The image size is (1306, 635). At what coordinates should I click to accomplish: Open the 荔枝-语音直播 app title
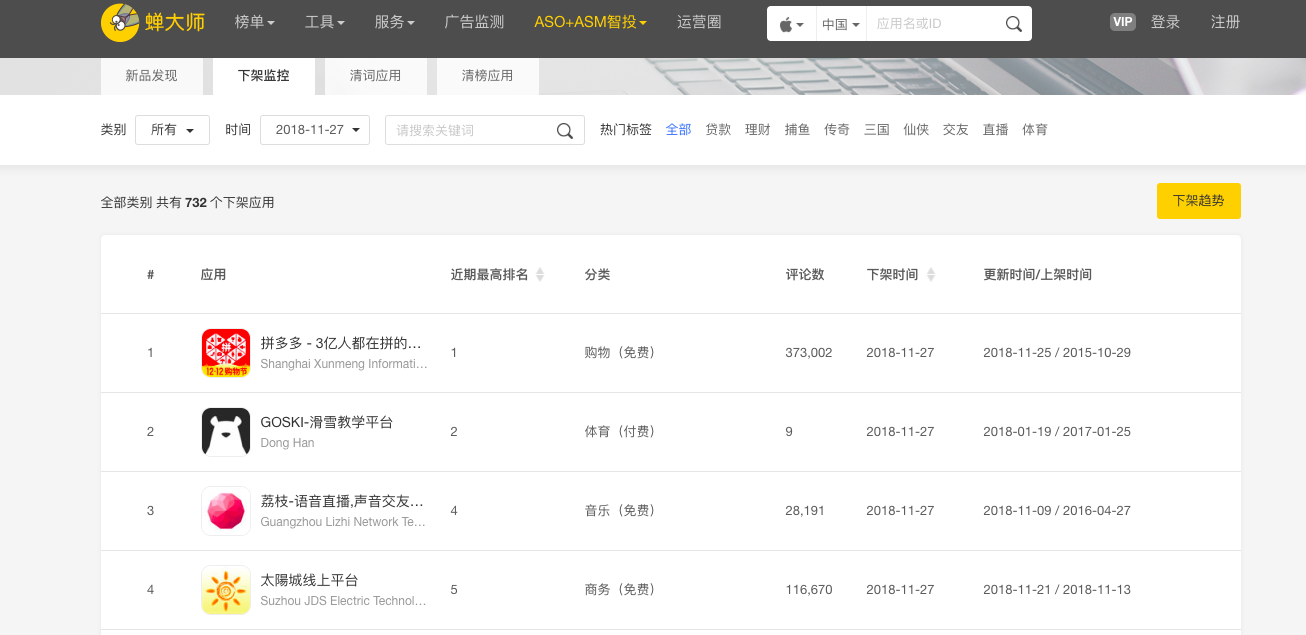point(342,501)
